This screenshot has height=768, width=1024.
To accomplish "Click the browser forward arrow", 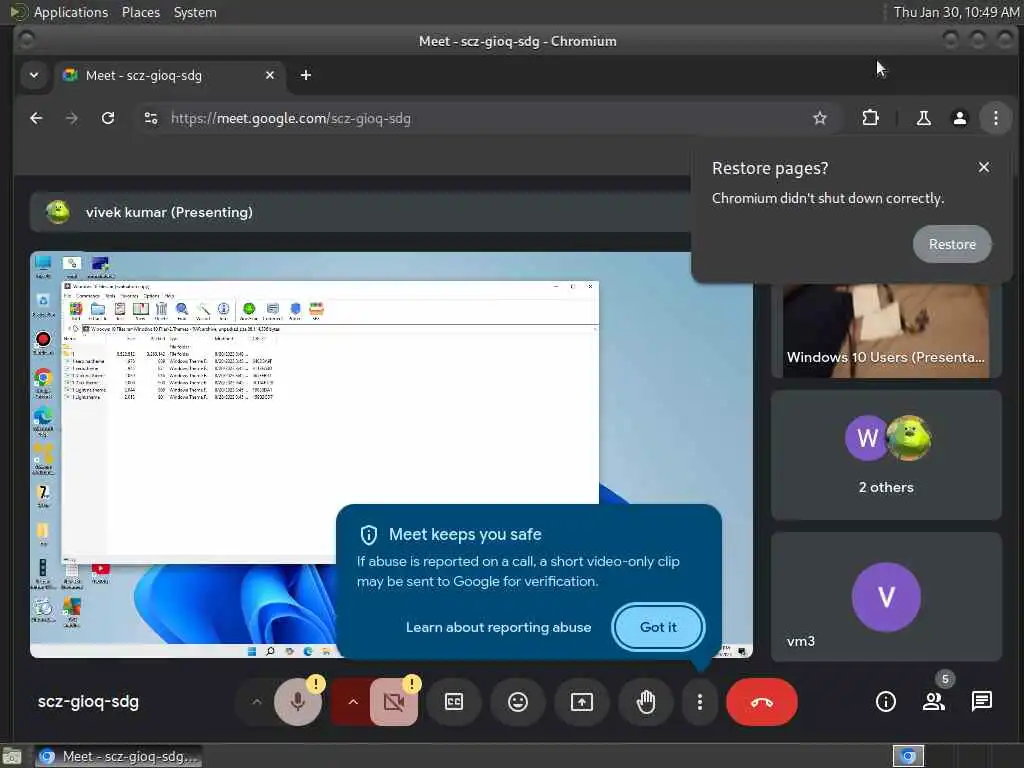I will (x=72, y=118).
